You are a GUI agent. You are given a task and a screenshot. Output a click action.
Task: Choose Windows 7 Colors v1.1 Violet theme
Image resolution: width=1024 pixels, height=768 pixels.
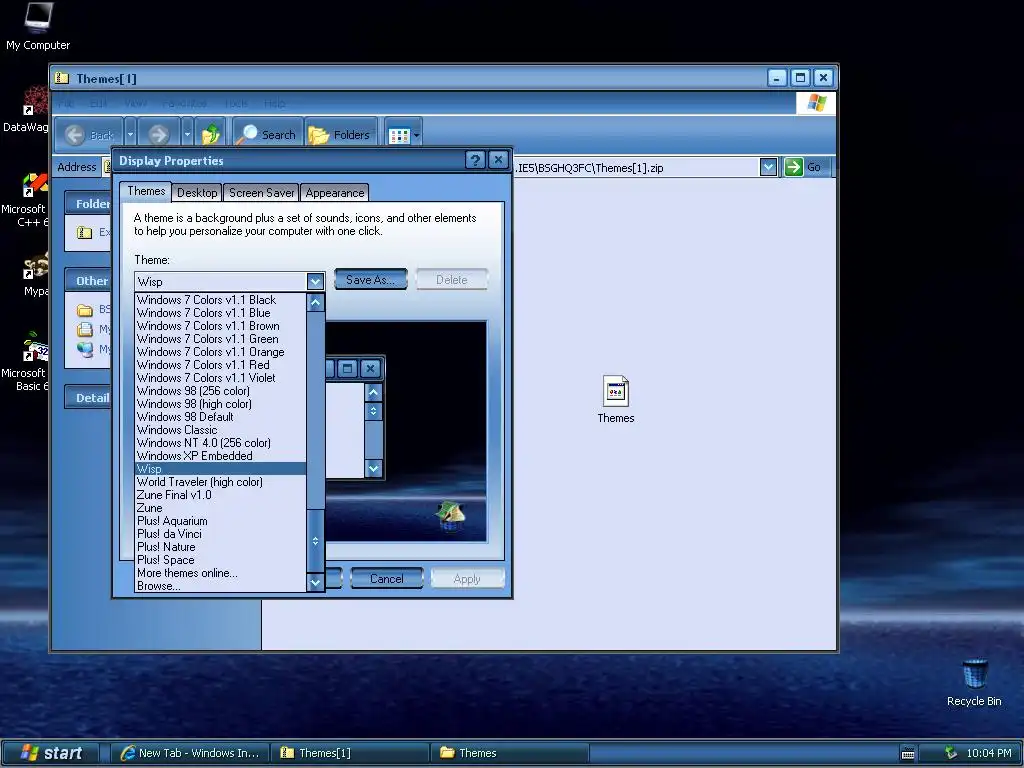[220, 377]
